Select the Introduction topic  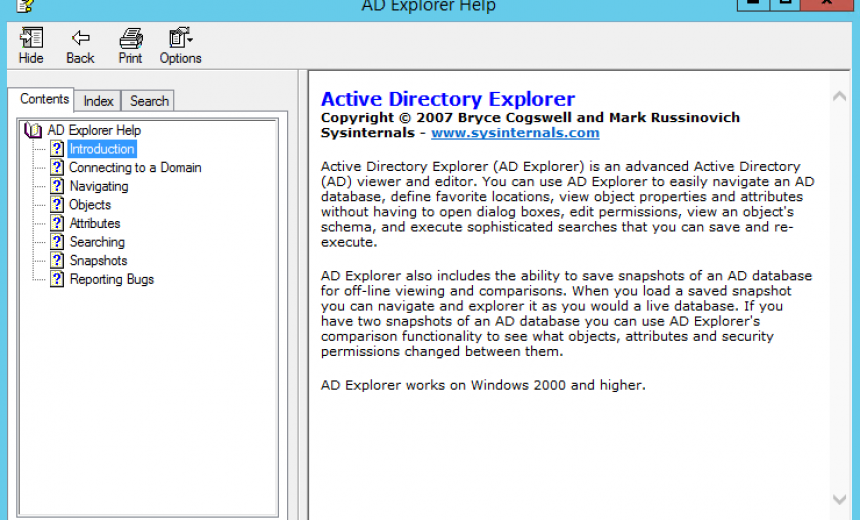(x=102, y=149)
